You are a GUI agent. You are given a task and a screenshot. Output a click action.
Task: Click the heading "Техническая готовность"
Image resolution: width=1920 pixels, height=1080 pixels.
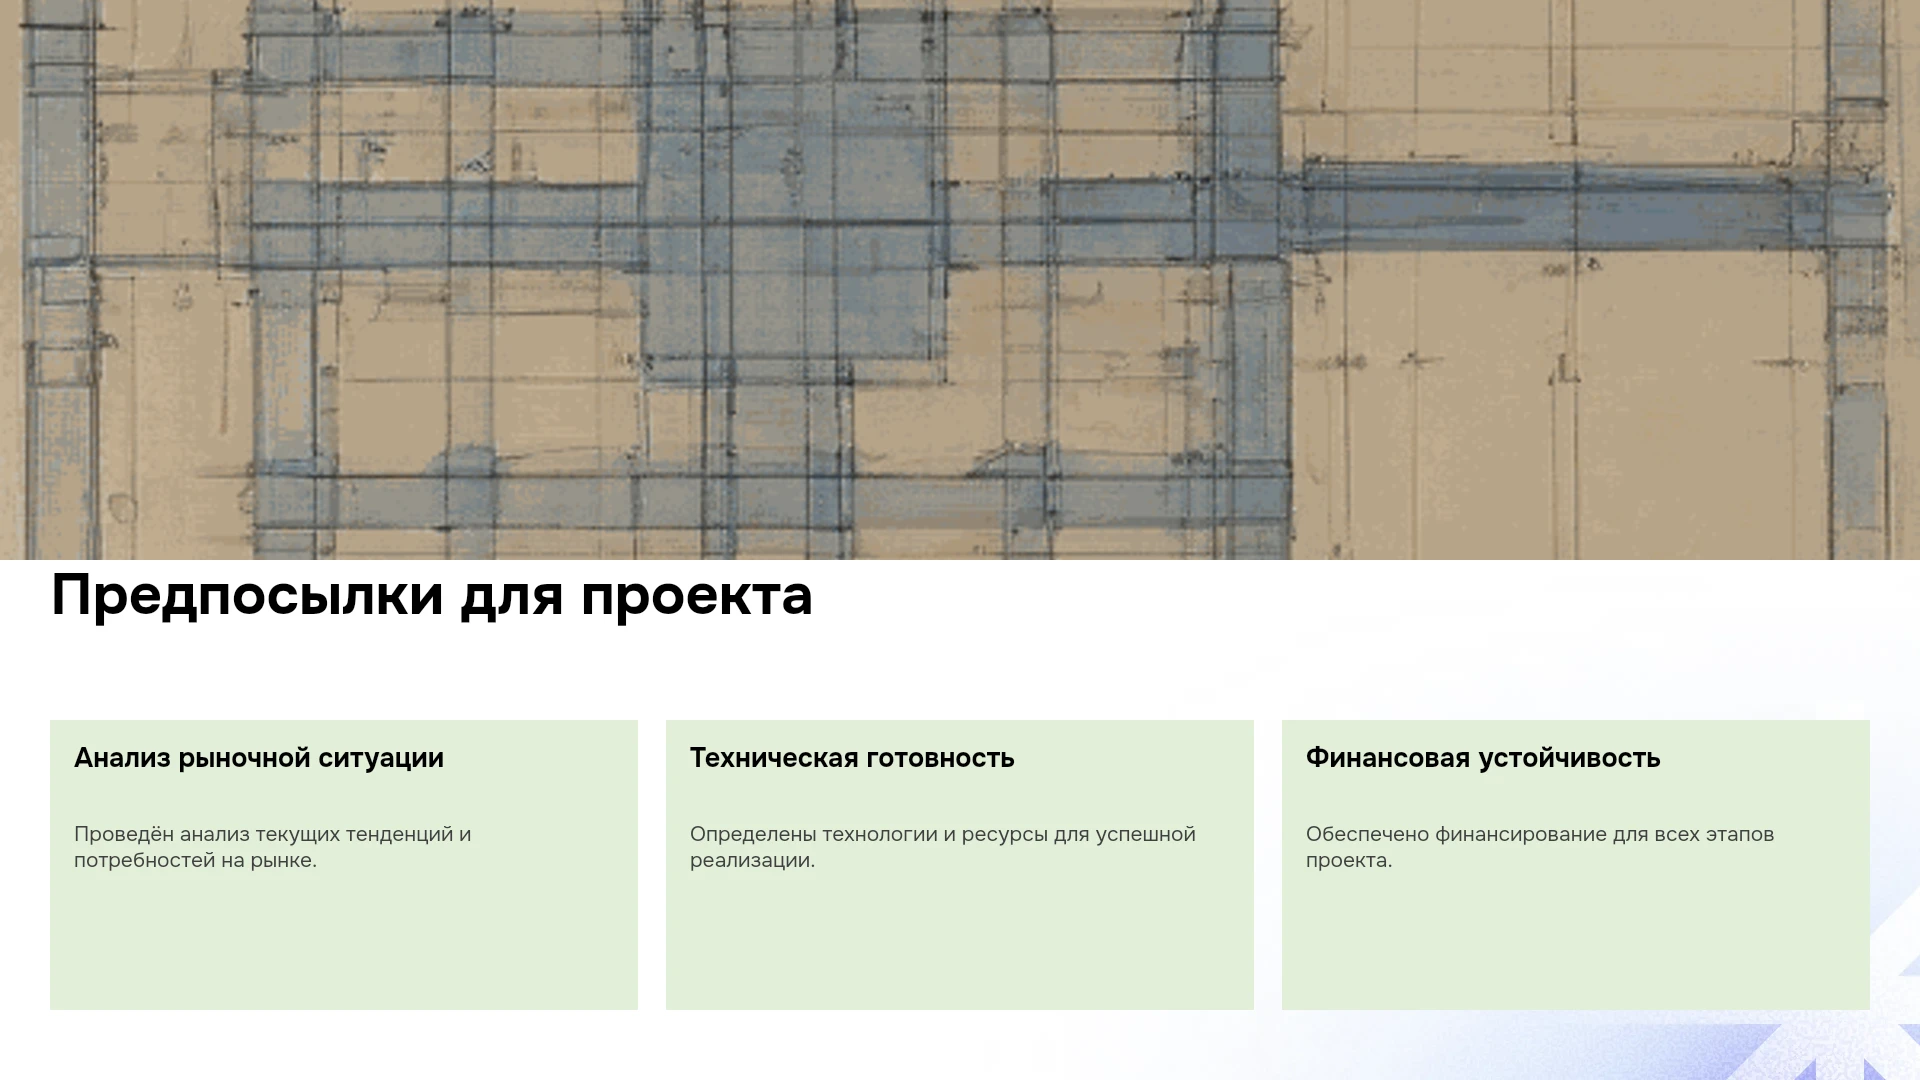tap(852, 758)
